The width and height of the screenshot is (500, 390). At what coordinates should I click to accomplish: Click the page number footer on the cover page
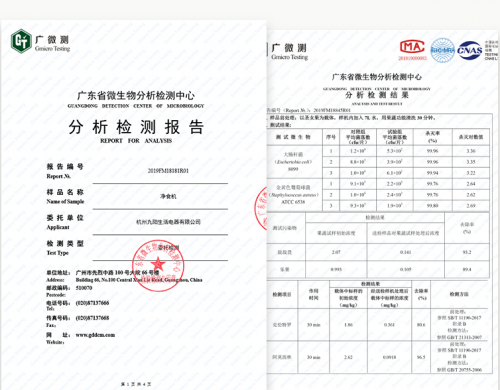(x=136, y=384)
